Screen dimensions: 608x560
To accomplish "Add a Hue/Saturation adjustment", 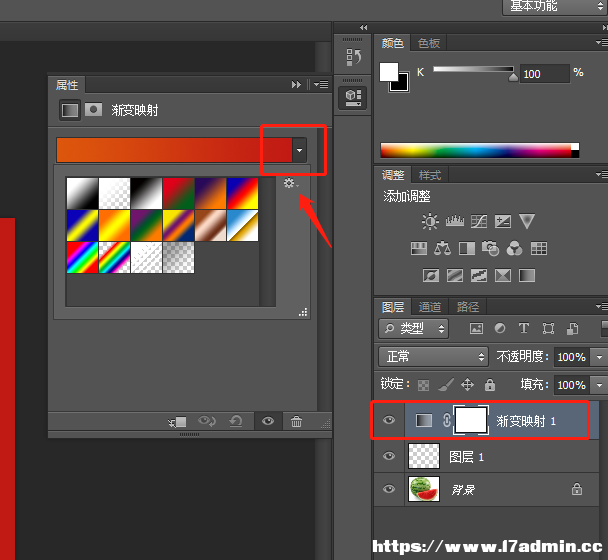I will coord(419,249).
